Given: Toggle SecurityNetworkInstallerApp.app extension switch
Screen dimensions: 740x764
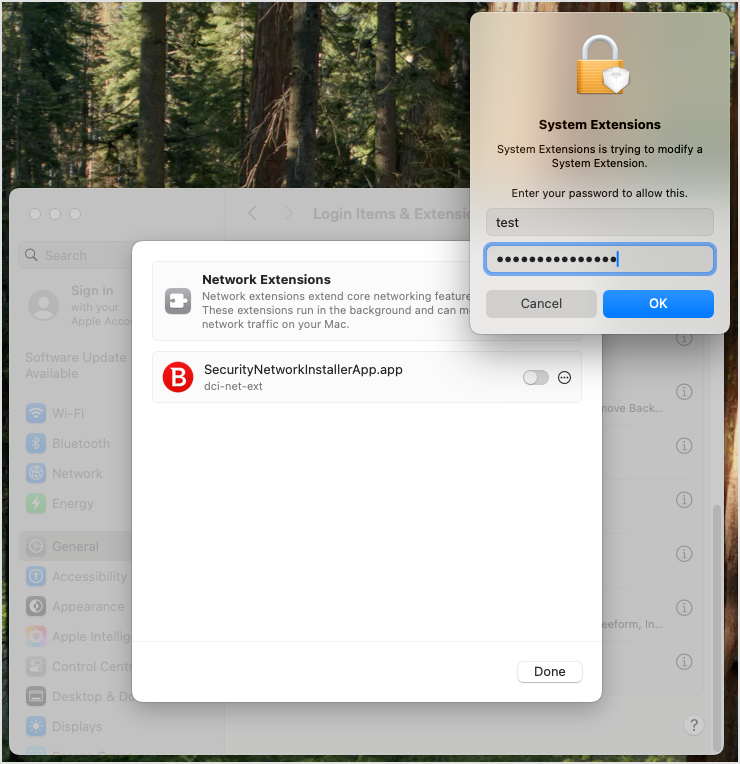Looking at the screenshot, I should point(535,378).
